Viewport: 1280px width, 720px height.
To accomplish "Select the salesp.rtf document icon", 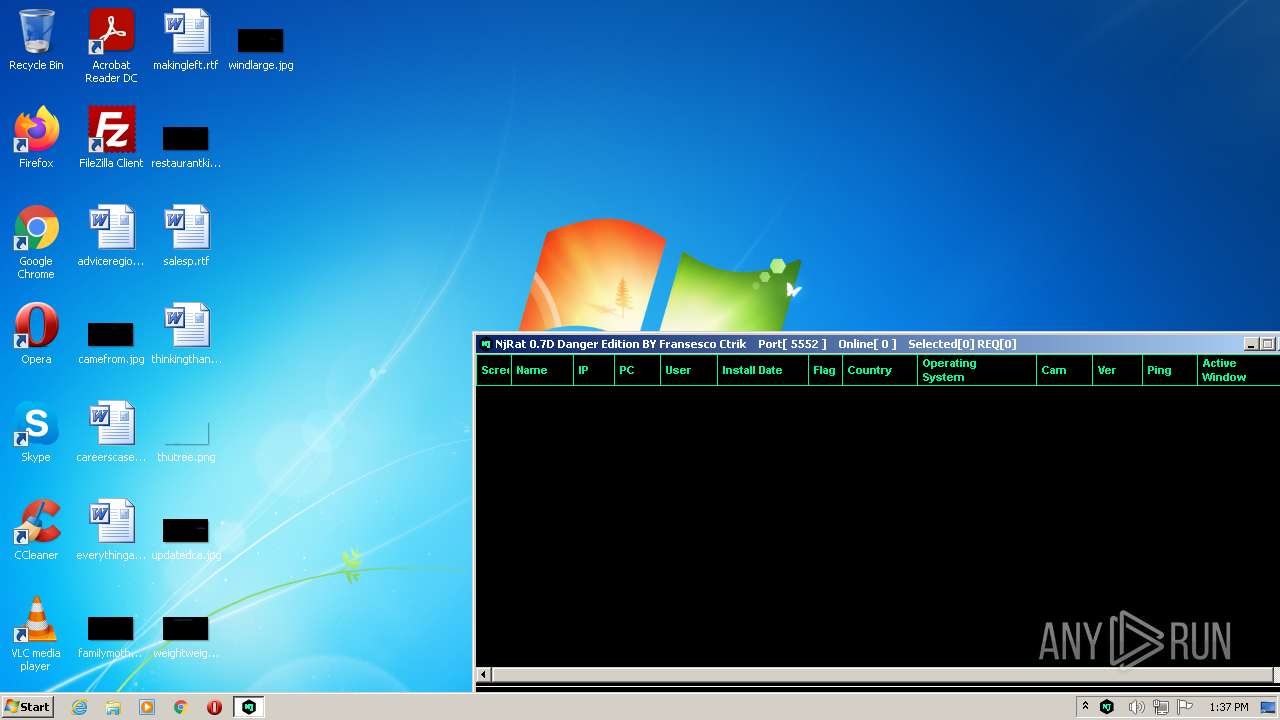I will (x=186, y=236).
